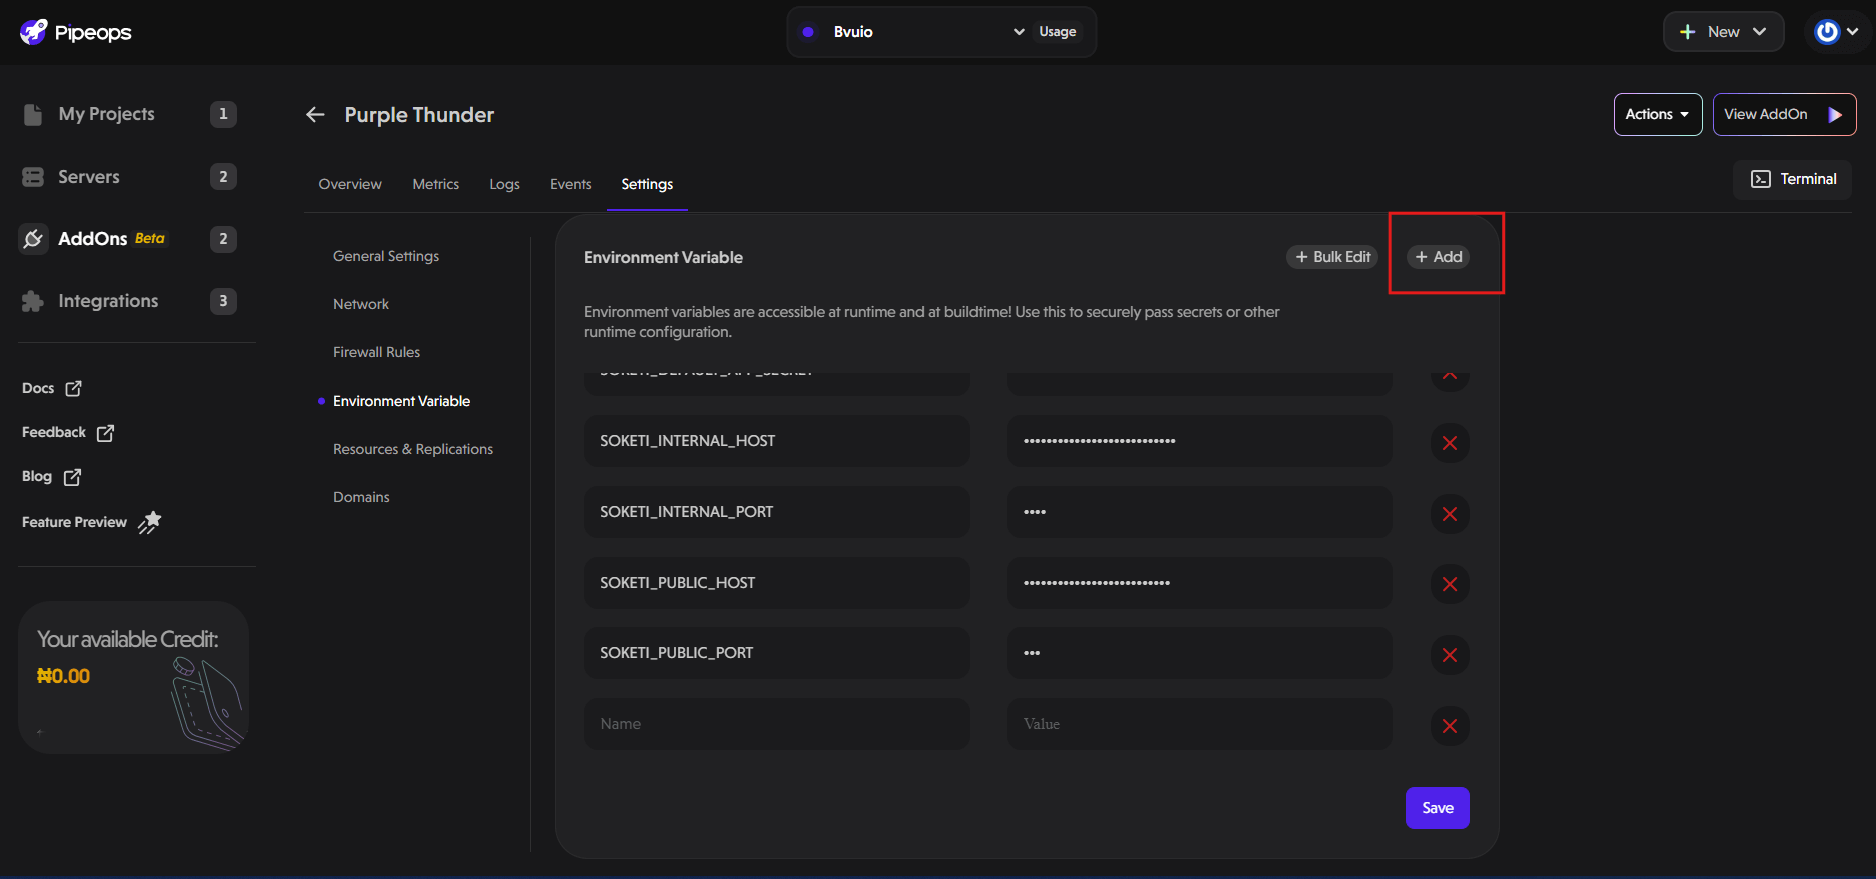Switch to the Logs tab
Screen dimensions: 1876x879
[x=504, y=184]
